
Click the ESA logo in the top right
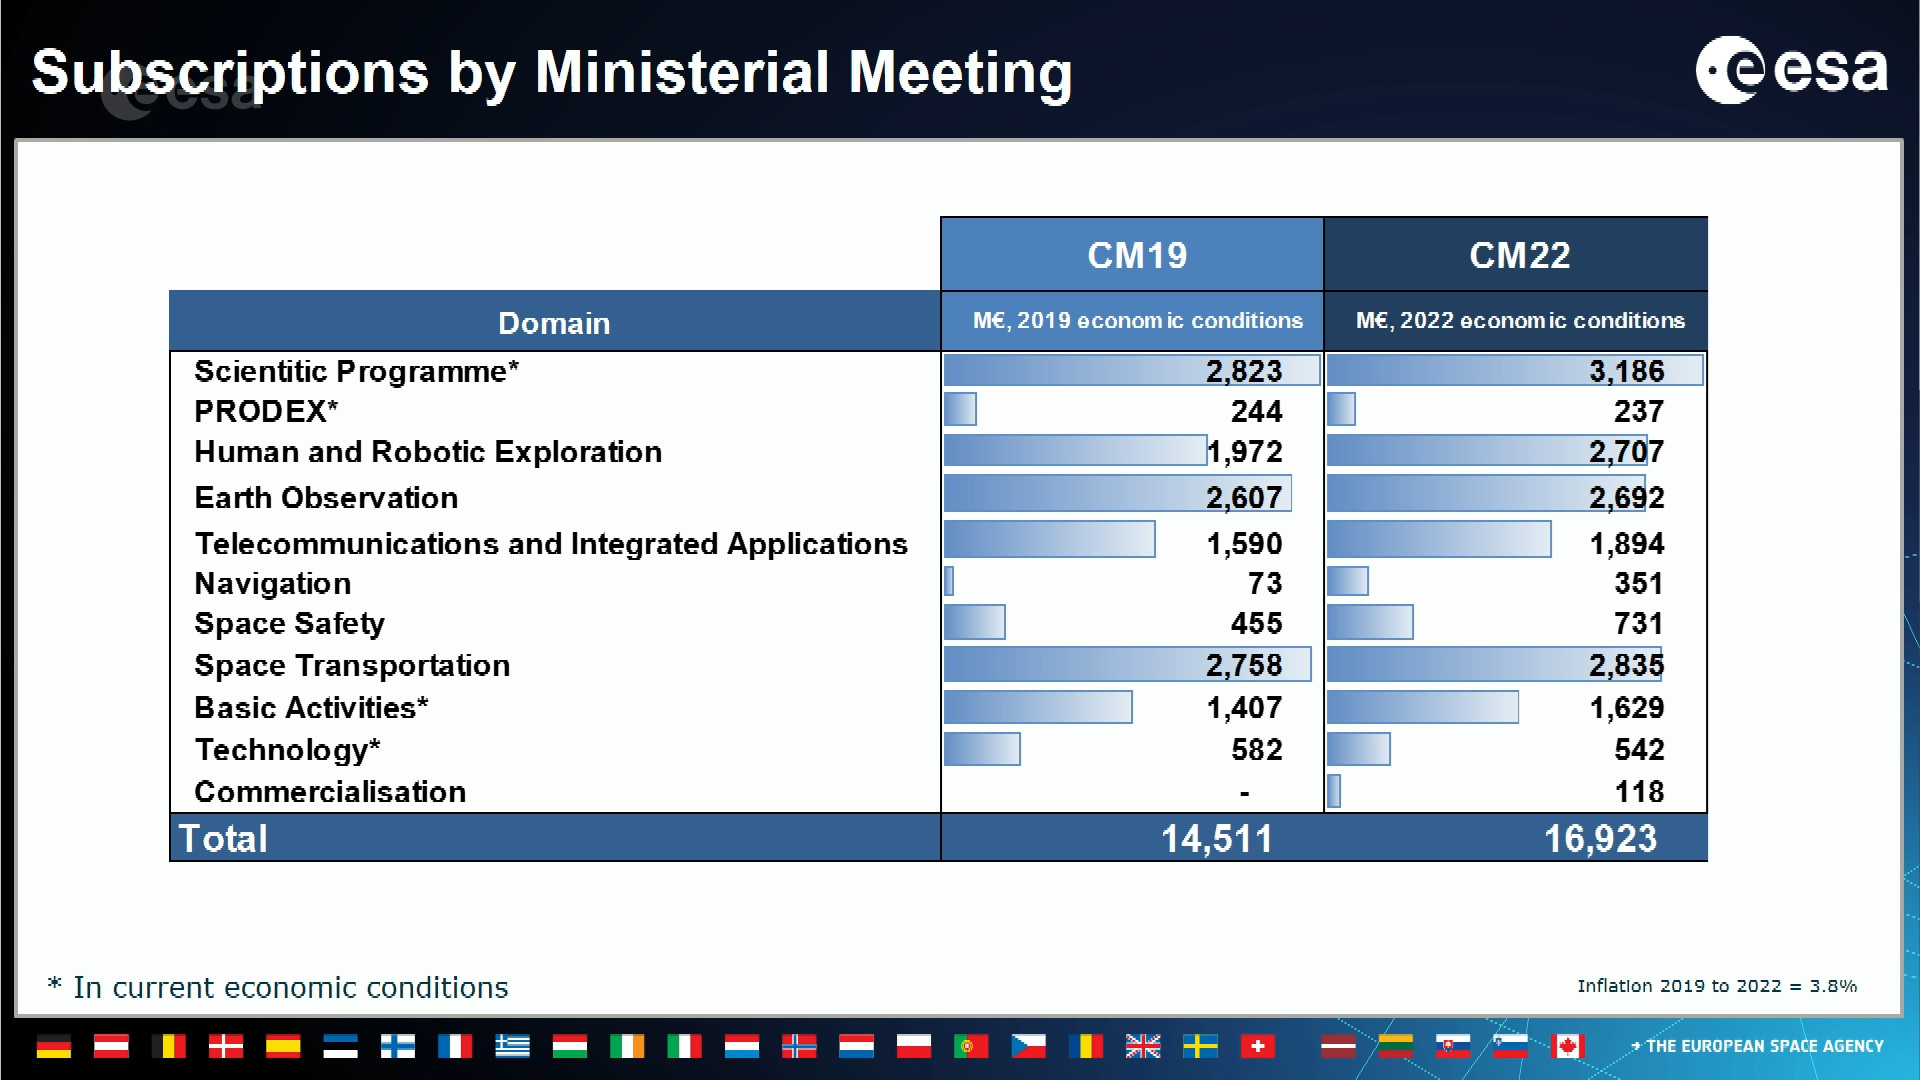coord(1791,70)
